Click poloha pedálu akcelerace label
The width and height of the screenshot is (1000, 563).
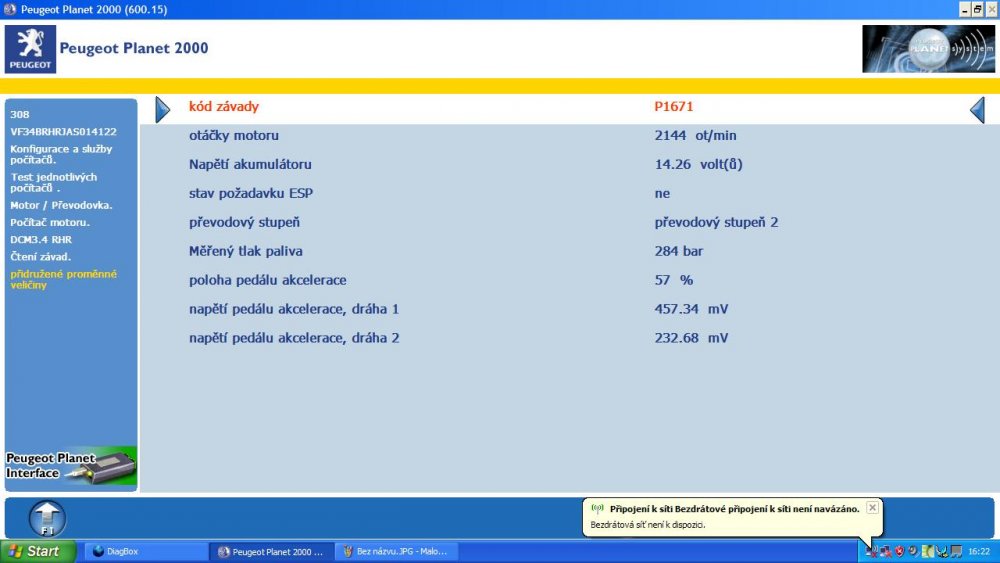tap(267, 280)
